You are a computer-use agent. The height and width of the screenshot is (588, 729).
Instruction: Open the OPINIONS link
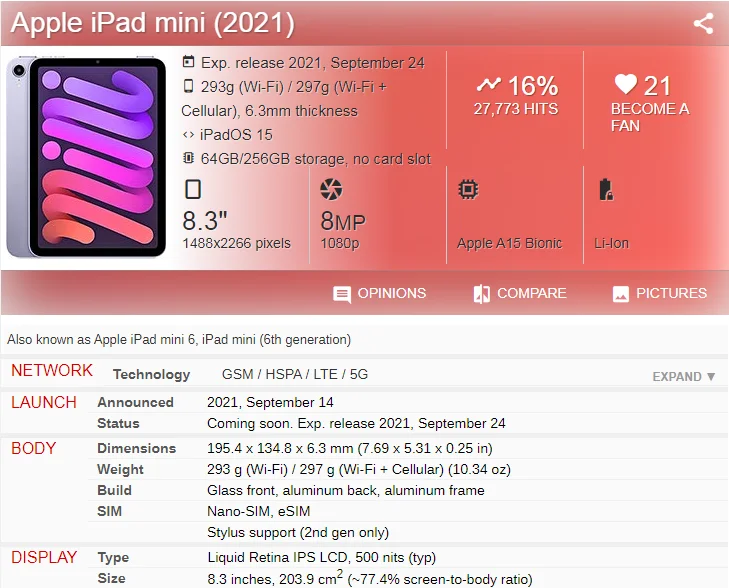391,293
